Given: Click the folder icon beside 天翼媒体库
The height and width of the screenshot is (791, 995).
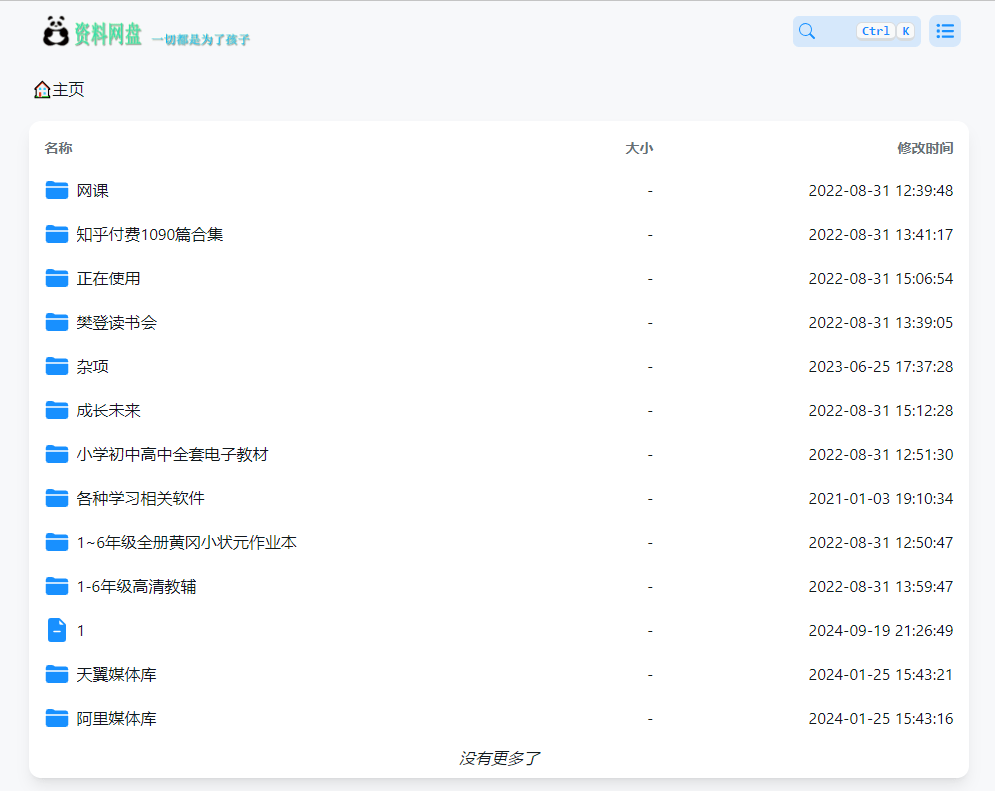Looking at the screenshot, I should [x=57, y=674].
